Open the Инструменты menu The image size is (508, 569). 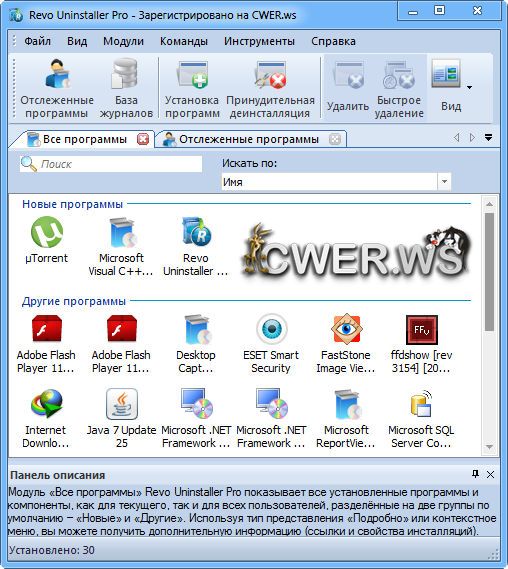[259, 41]
